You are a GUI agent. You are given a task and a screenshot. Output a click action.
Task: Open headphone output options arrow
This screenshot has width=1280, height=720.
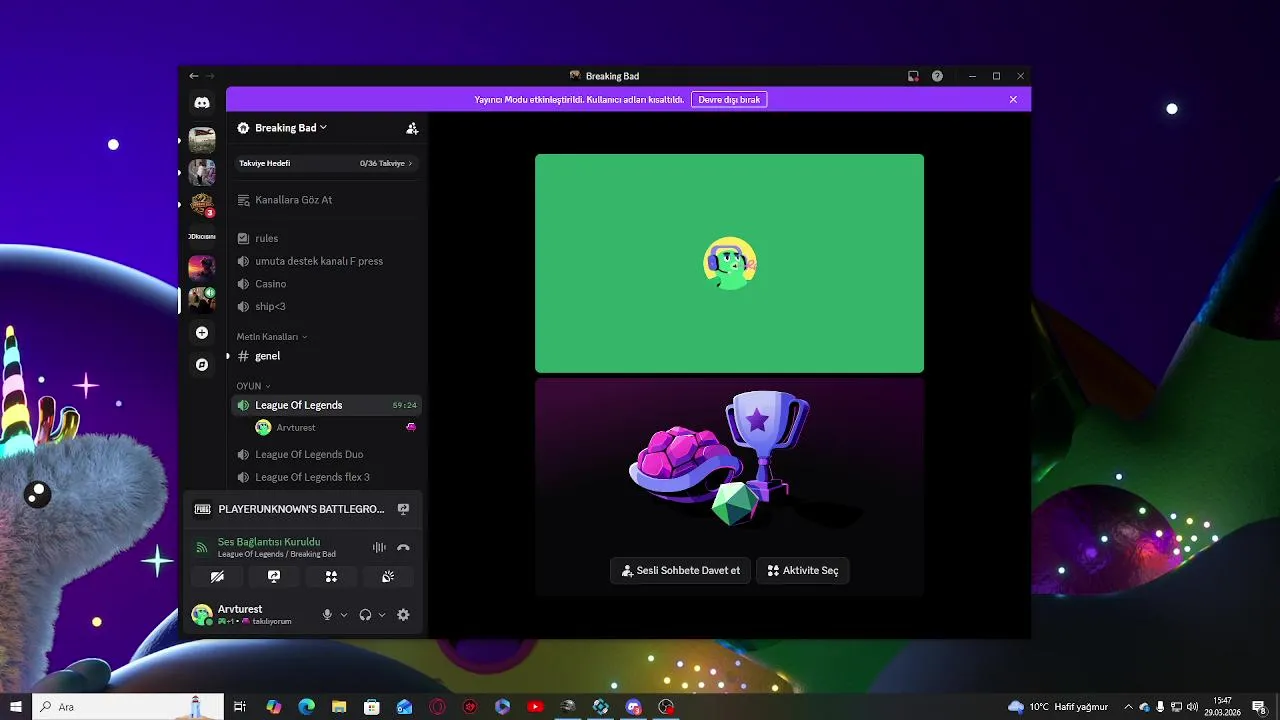pos(382,615)
